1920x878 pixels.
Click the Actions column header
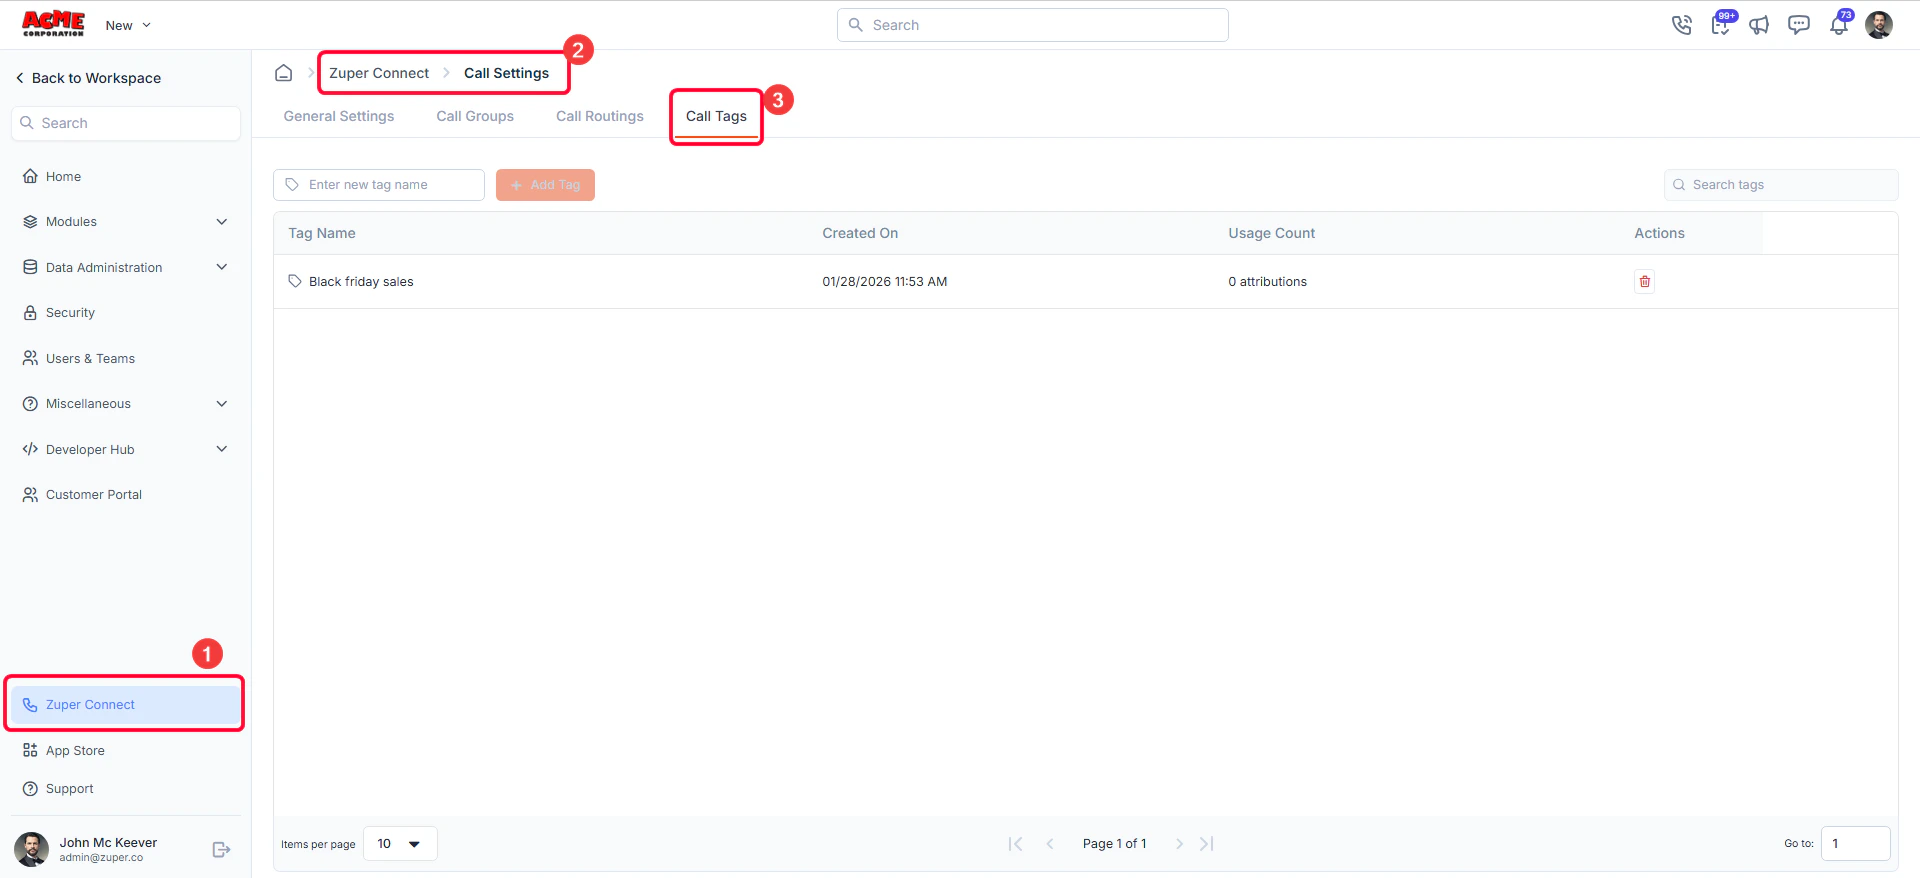[x=1660, y=233]
